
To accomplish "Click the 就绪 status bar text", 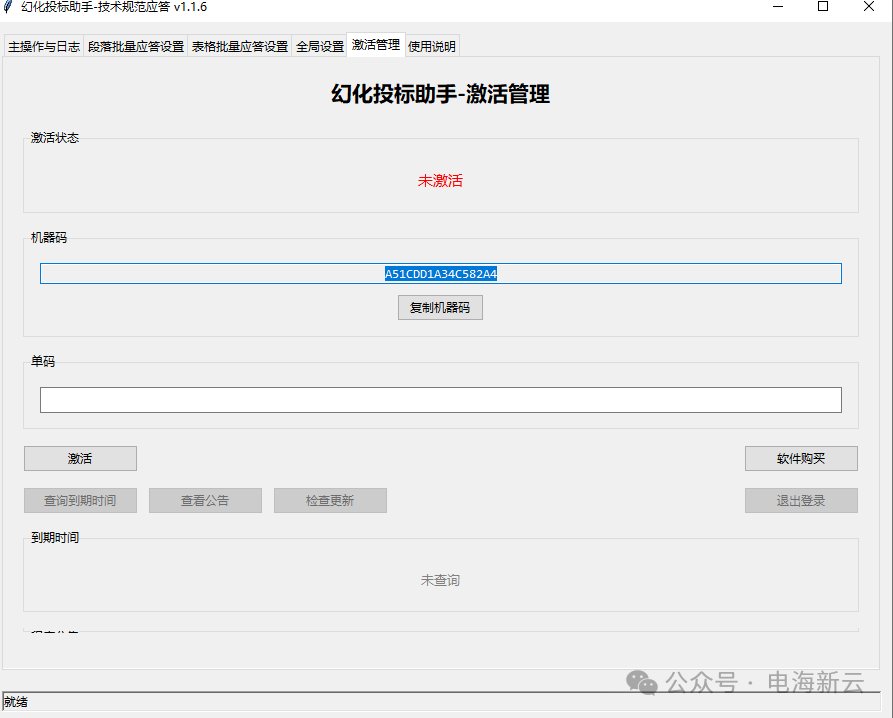I will 16,704.
